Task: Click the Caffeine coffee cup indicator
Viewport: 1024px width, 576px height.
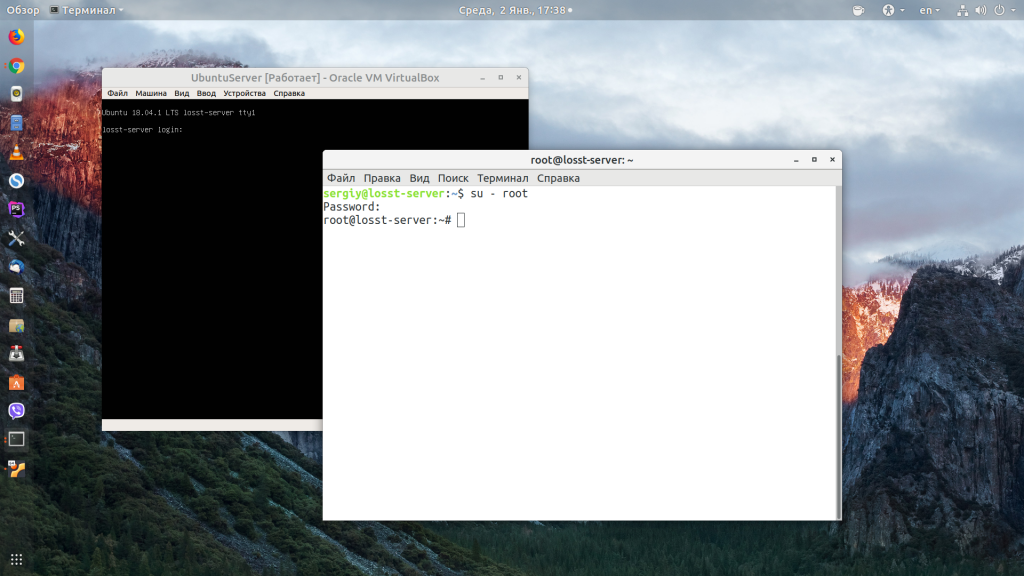Action: point(858,10)
